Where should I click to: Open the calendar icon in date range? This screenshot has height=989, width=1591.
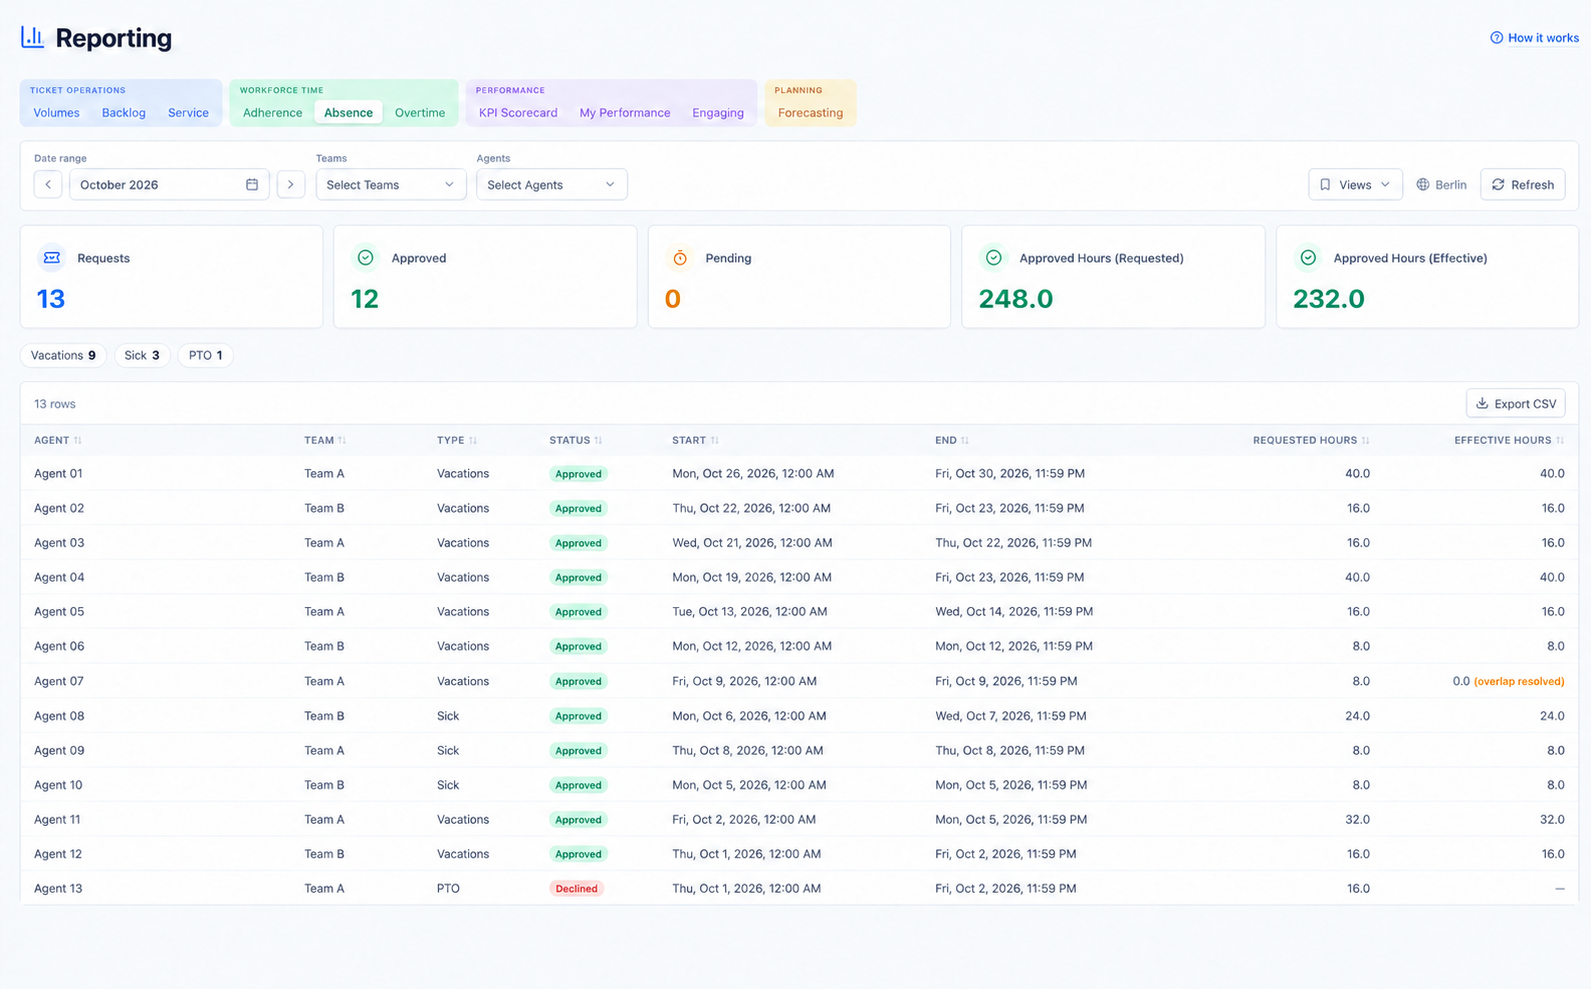point(252,185)
